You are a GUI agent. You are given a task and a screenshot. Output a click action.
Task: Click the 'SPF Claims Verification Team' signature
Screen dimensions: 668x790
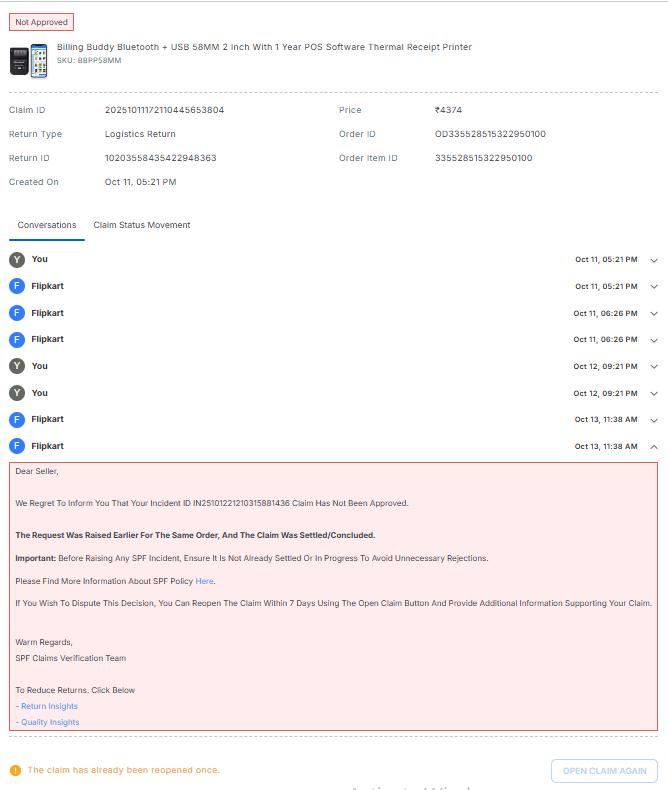[x=71, y=658]
